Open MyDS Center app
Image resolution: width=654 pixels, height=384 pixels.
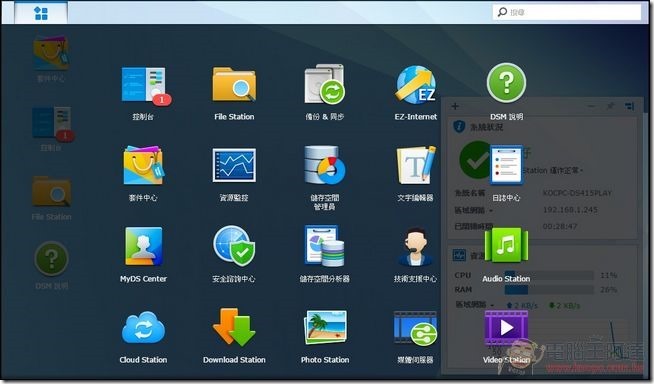point(143,255)
